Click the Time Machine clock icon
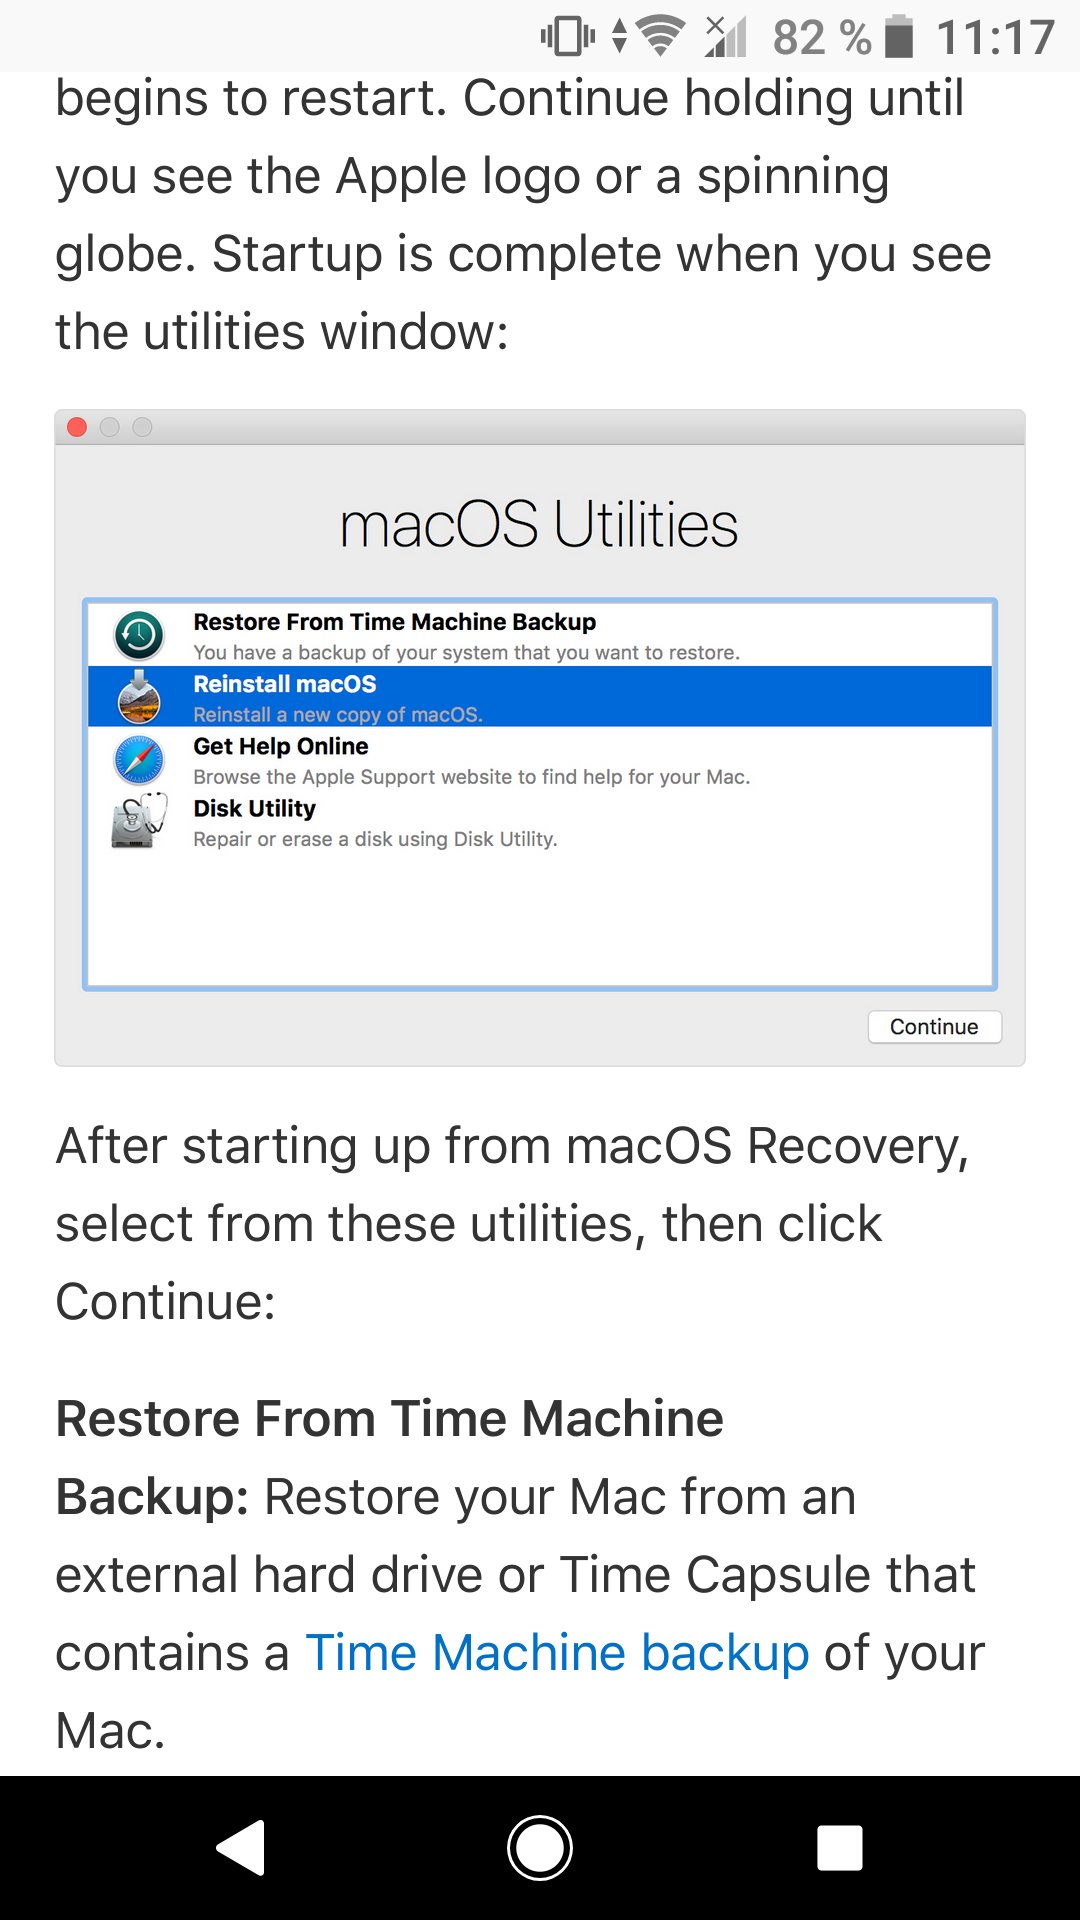This screenshot has height=1920, width=1080. [139, 635]
